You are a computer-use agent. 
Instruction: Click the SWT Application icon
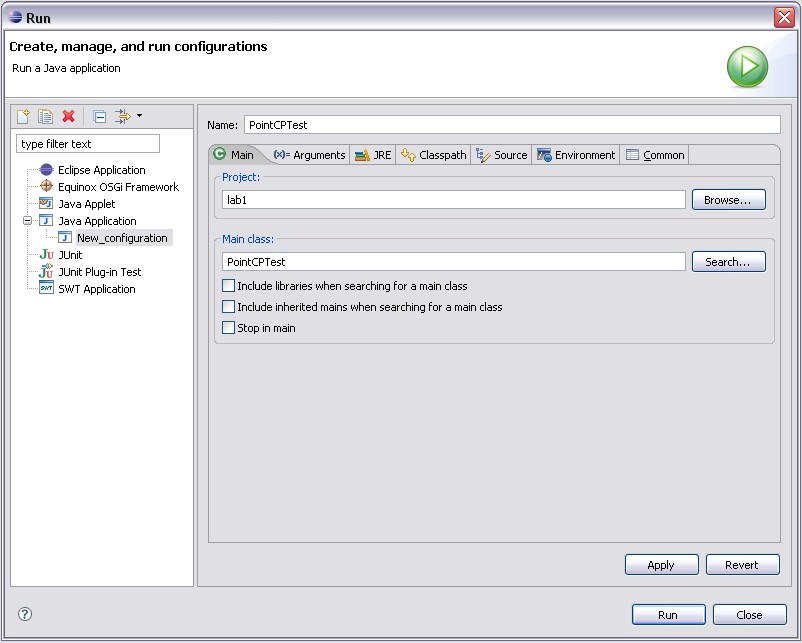pyautogui.click(x=47, y=288)
